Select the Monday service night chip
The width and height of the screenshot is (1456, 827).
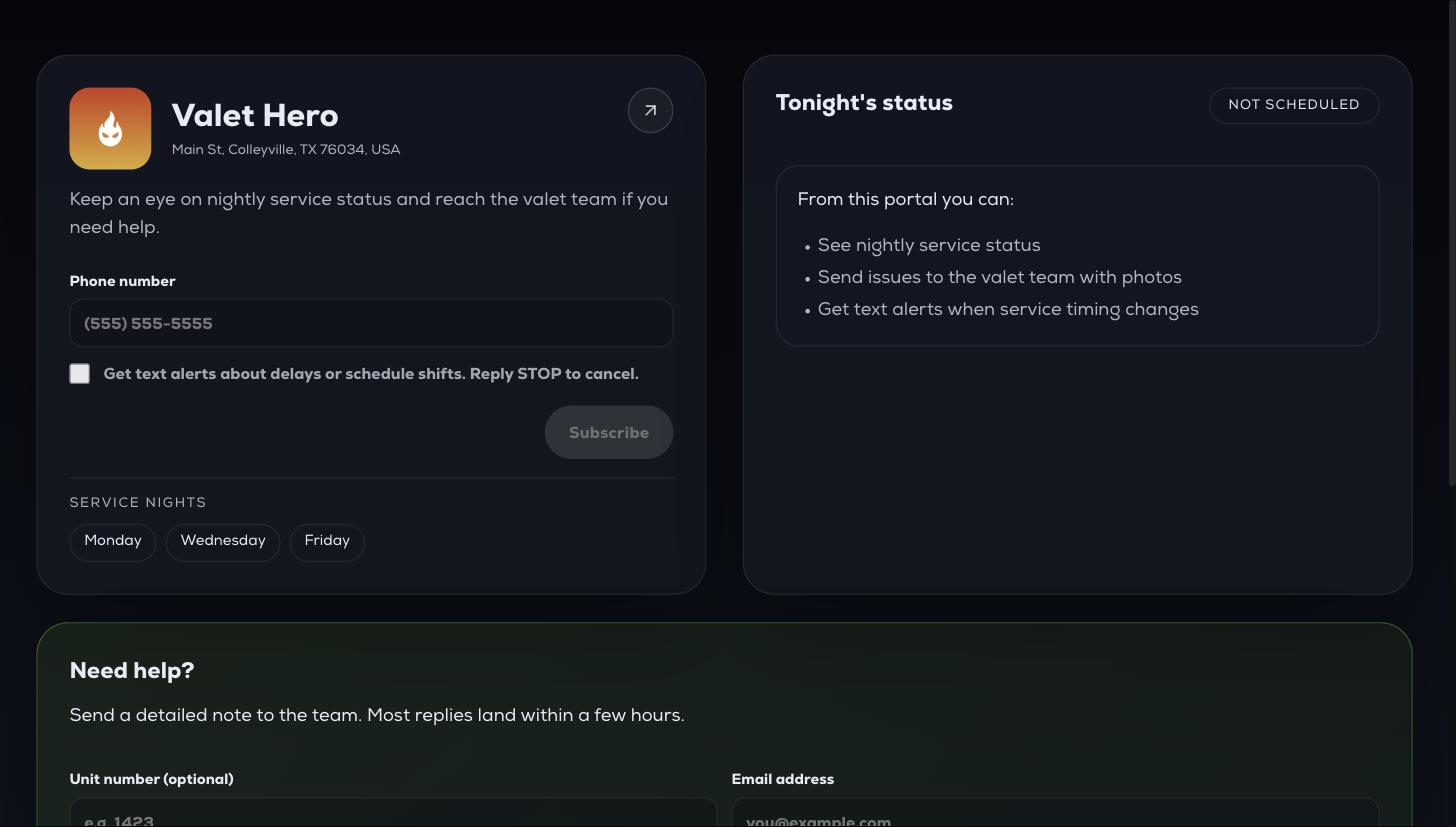[x=113, y=541]
